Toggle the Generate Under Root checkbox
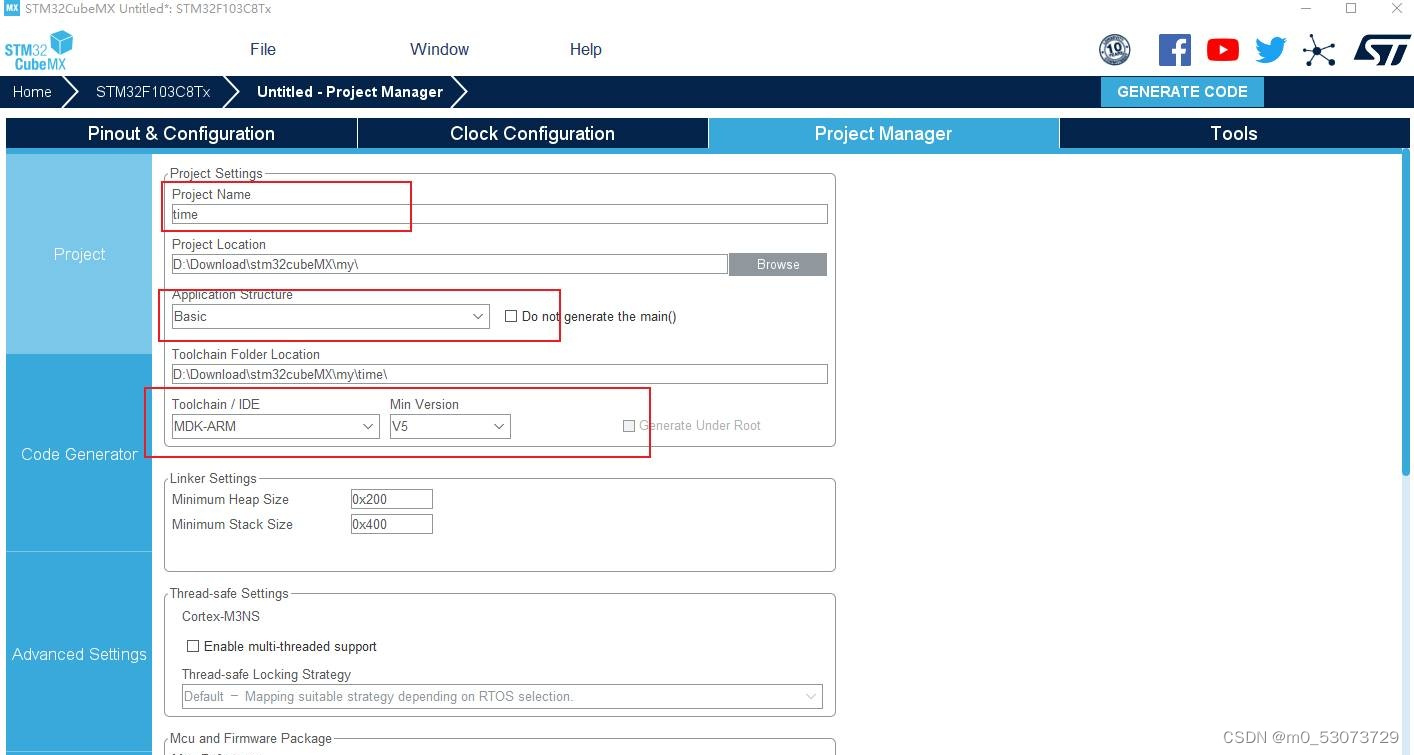Viewport: 1414px width, 755px height. pos(629,425)
